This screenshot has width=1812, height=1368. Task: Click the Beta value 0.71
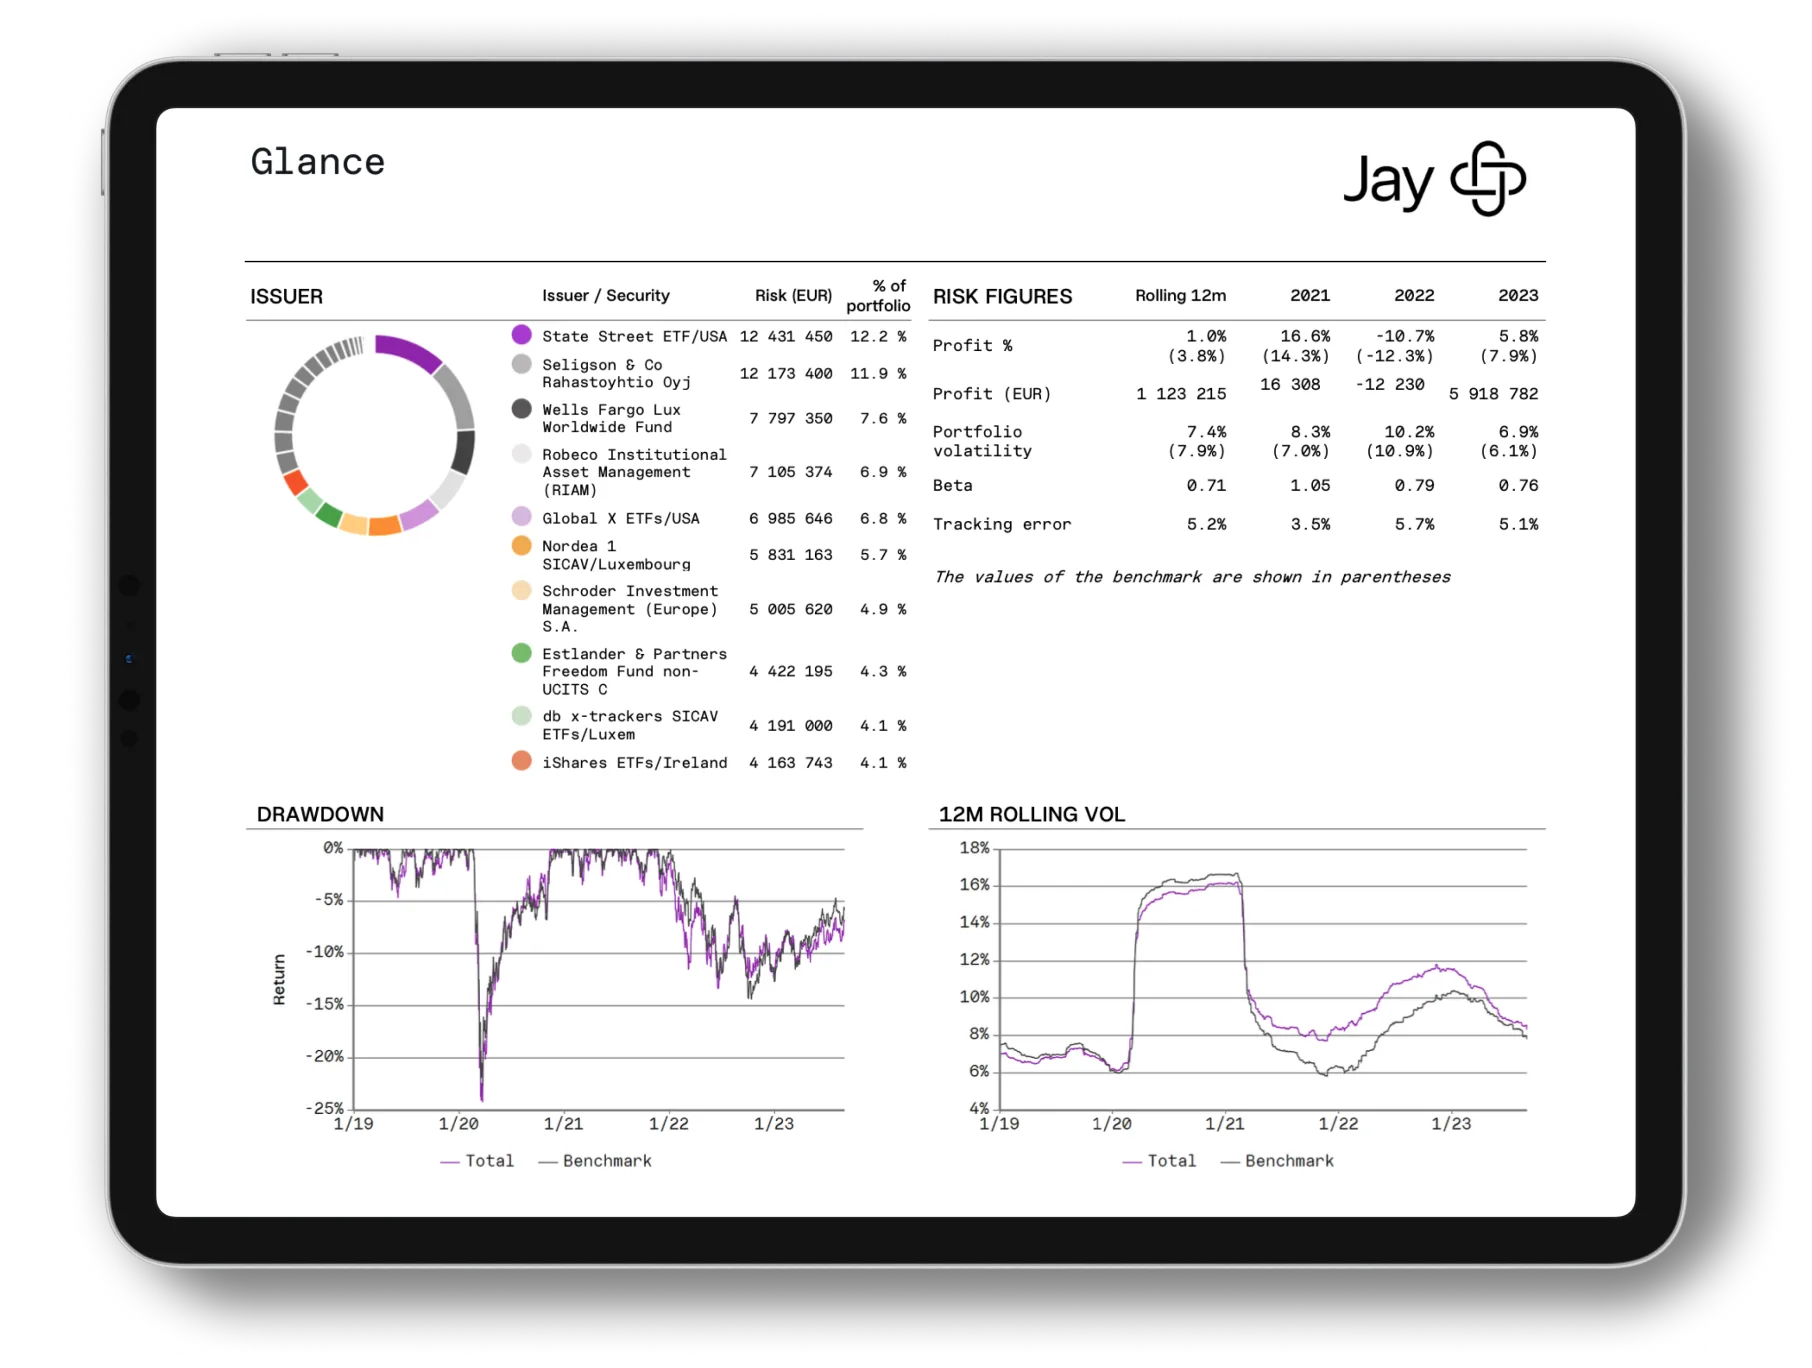[x=1206, y=485]
